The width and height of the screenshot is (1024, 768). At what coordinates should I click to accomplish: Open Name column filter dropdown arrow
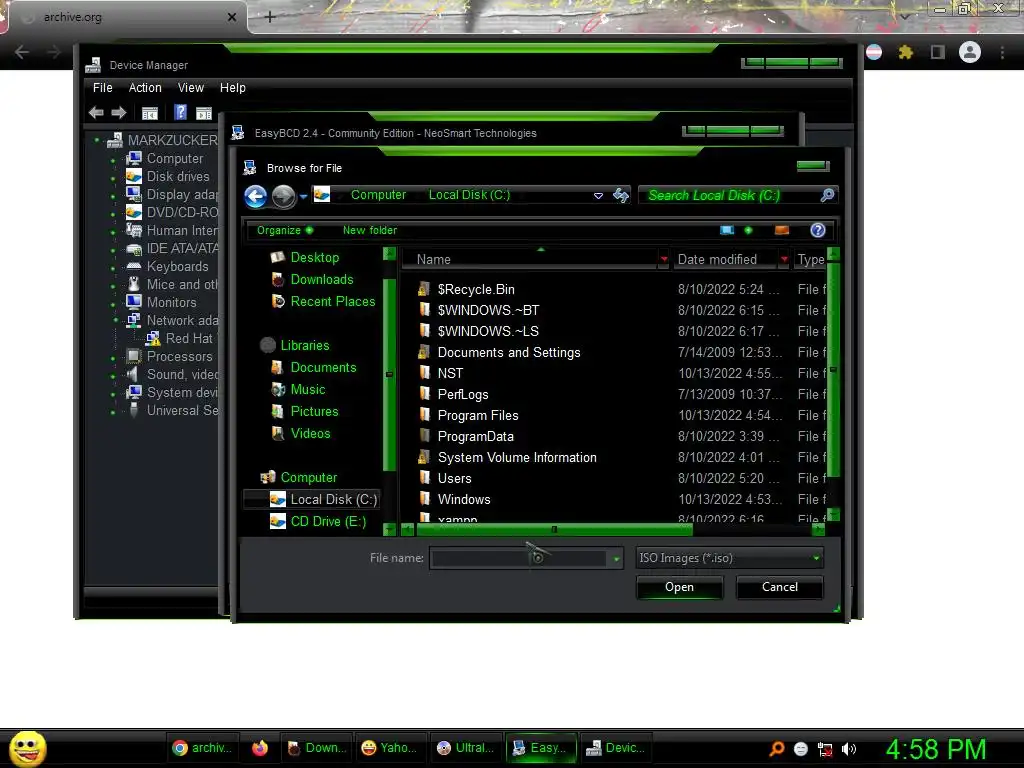(664, 259)
